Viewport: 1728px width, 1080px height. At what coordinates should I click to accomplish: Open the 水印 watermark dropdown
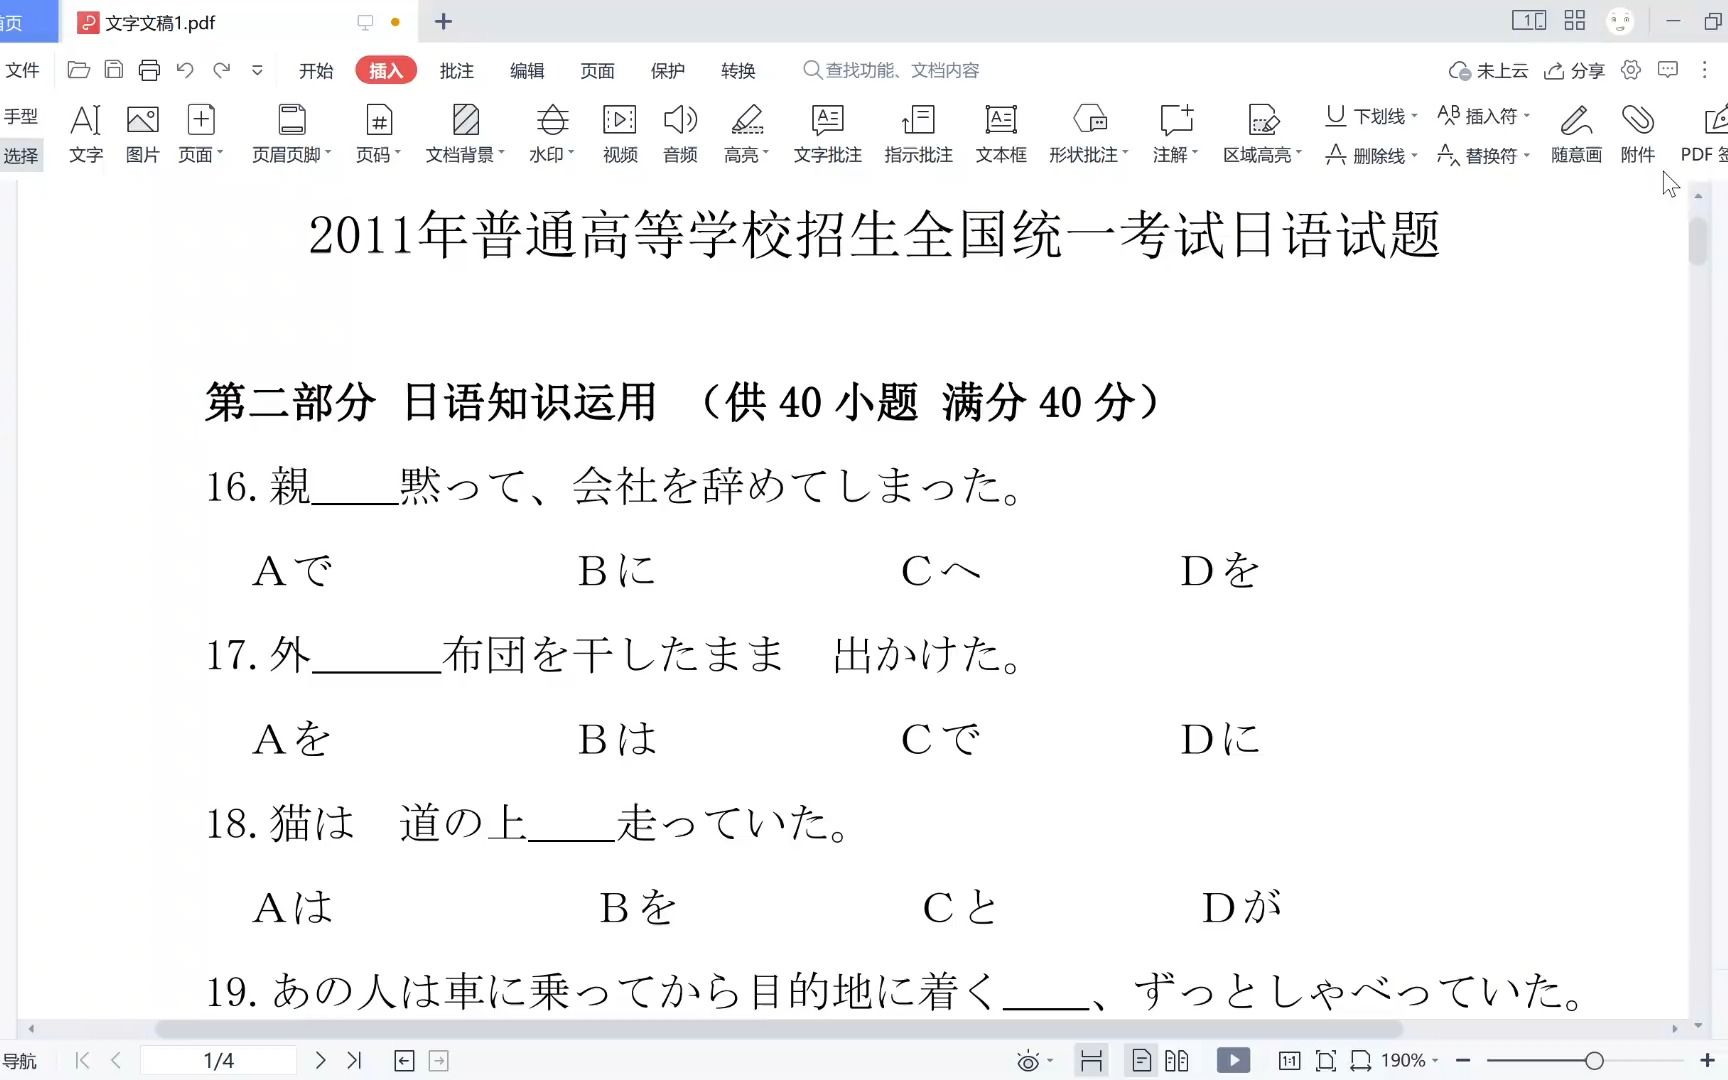click(552, 134)
